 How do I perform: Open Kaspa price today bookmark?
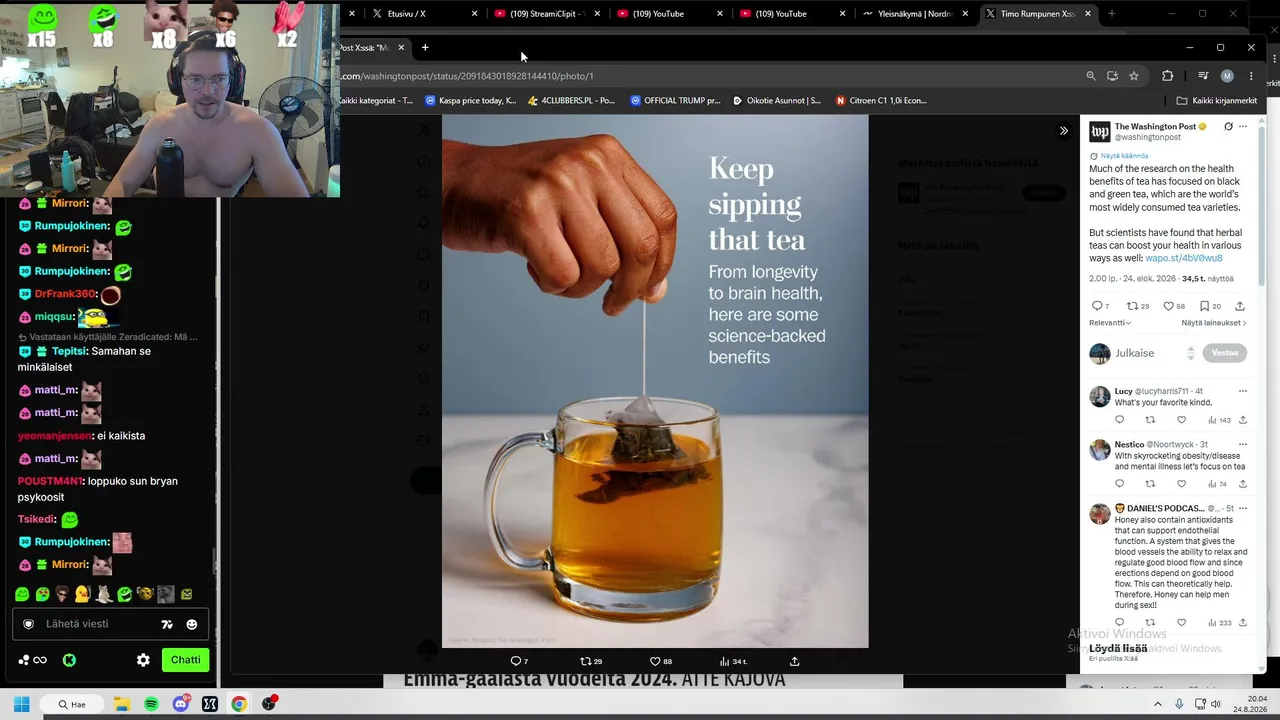[x=470, y=100]
